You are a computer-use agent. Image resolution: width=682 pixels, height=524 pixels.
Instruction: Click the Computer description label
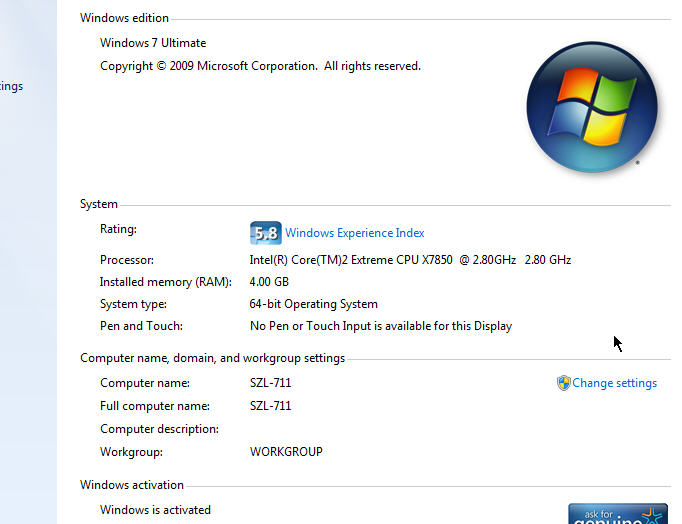[x=159, y=429]
